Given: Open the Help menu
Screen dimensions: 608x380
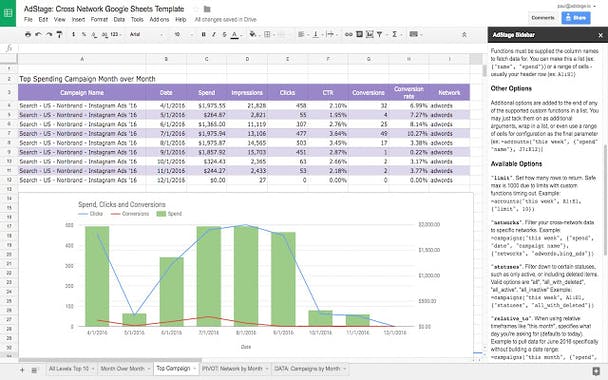Looking at the screenshot, I should tap(181, 19).
